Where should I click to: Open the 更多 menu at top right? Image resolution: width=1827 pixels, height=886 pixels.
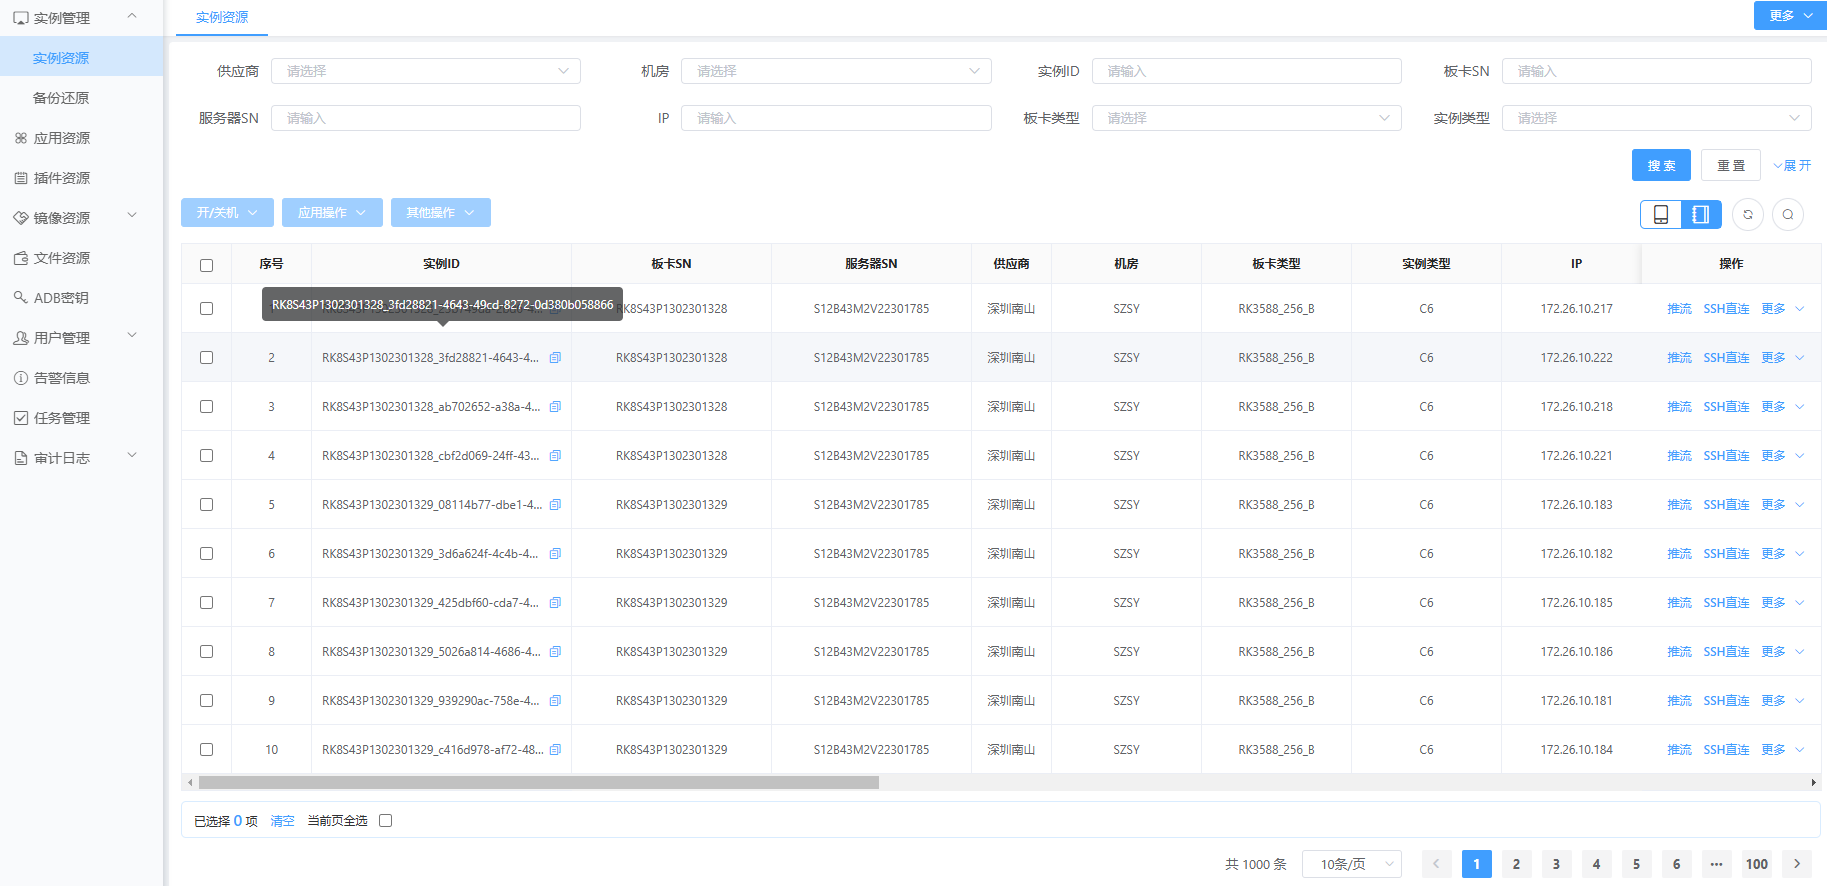pos(1790,16)
